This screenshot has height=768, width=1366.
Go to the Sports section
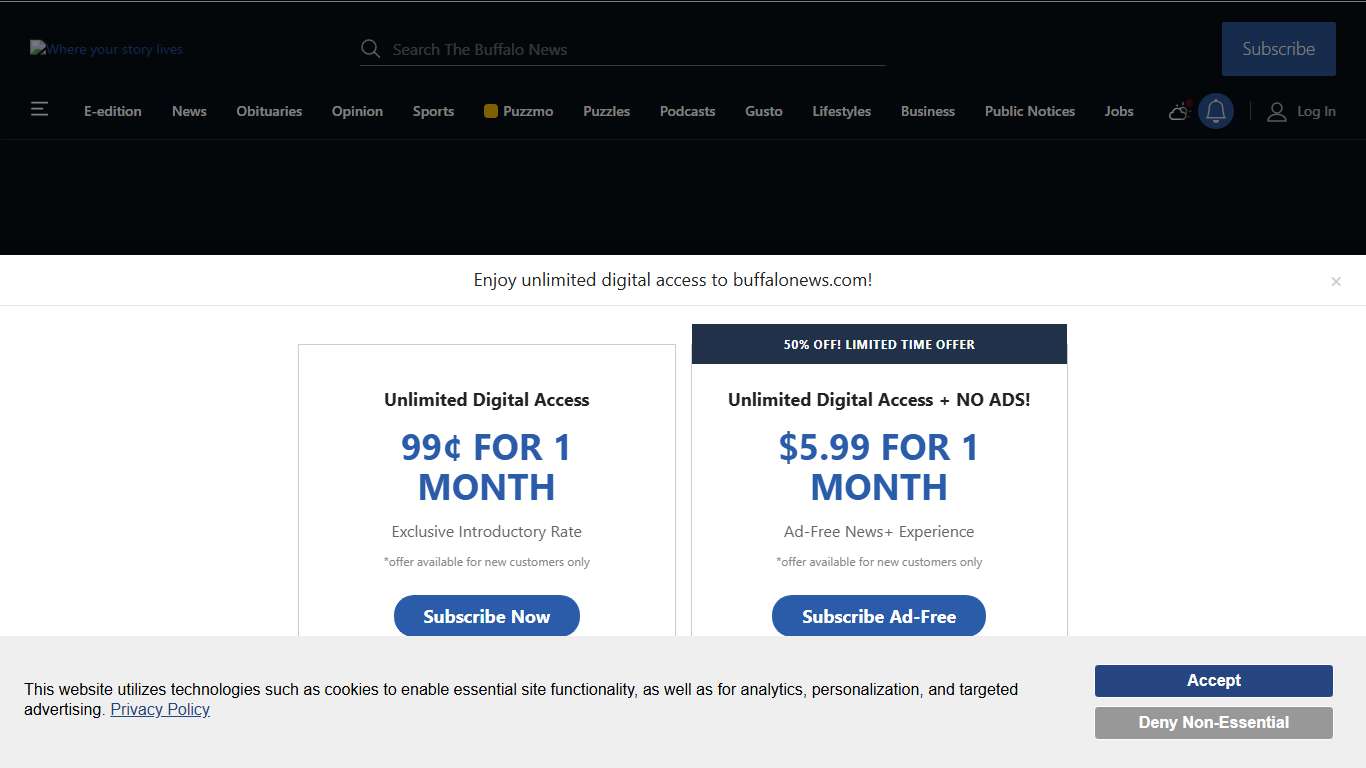point(433,111)
